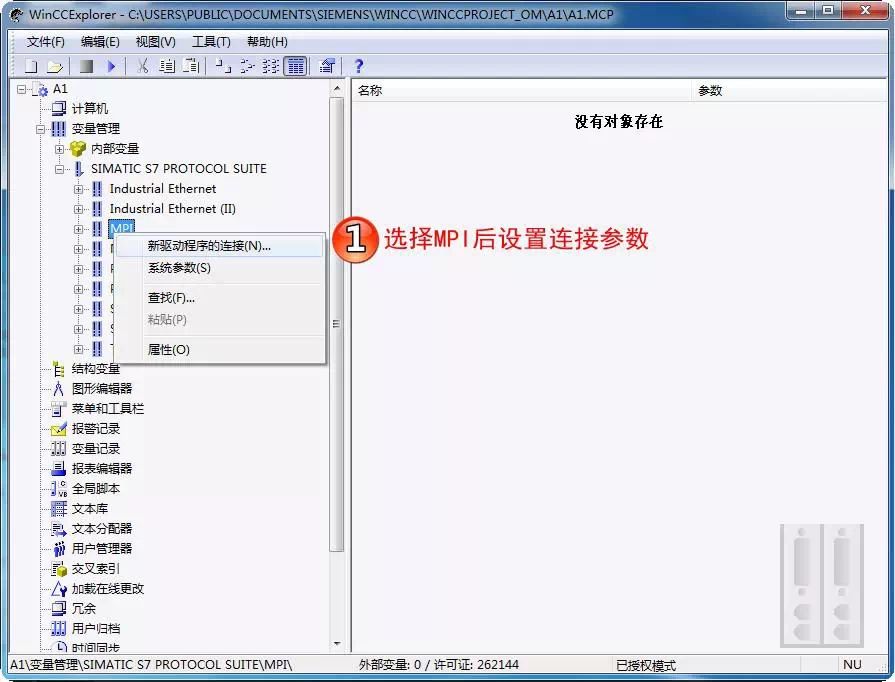Expand the MPI channel unit node

point(78,229)
